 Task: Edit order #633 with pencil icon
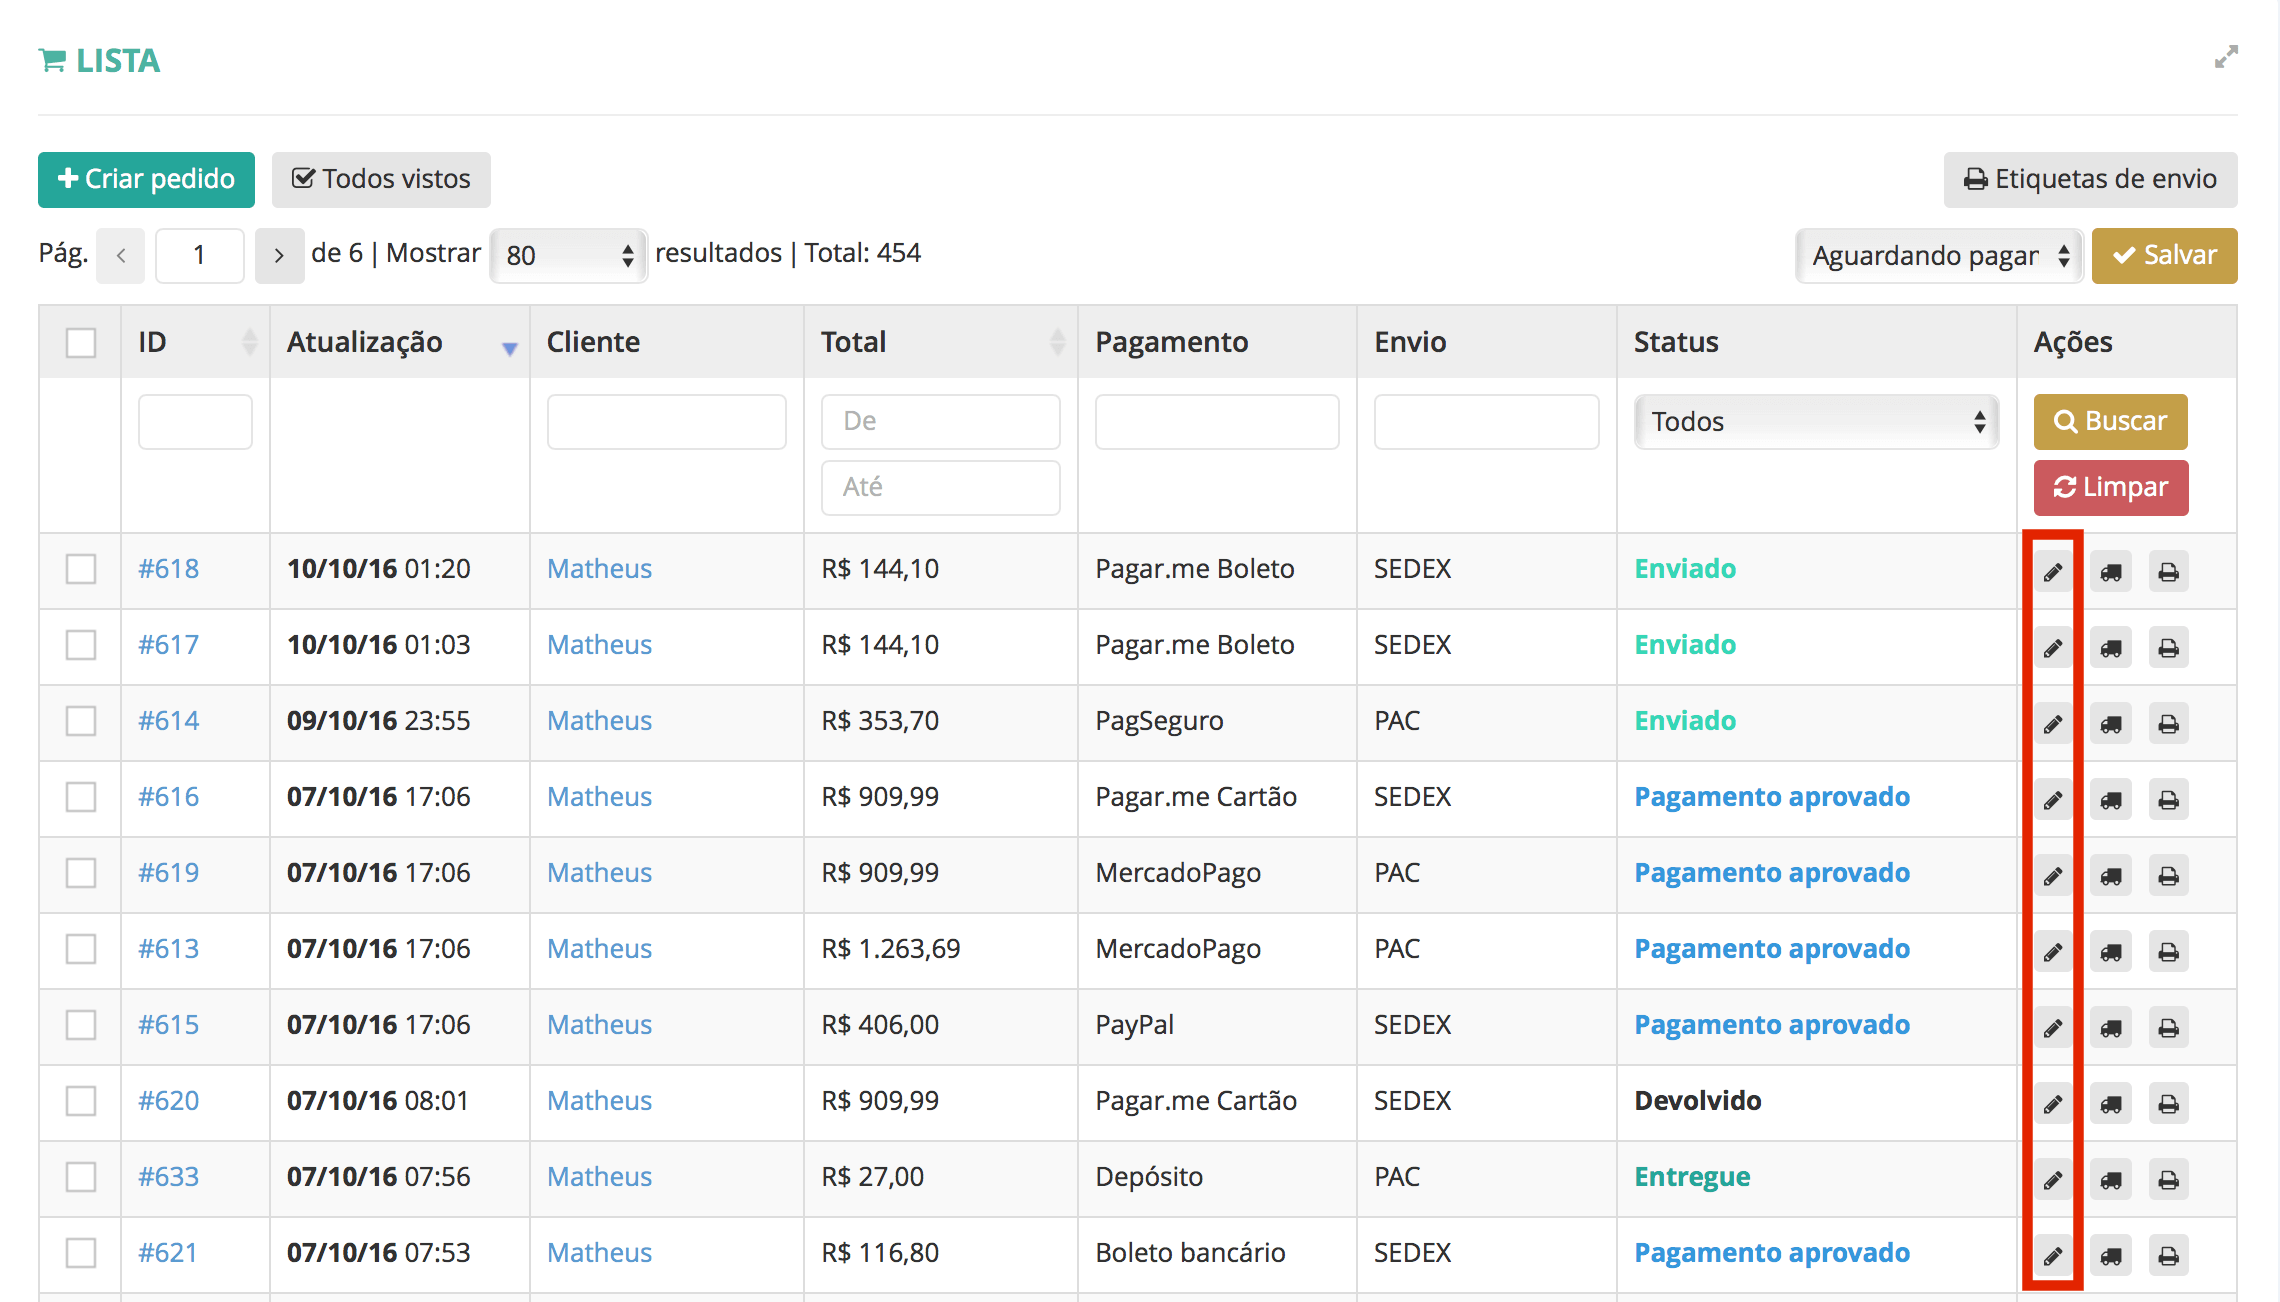tap(2053, 1180)
